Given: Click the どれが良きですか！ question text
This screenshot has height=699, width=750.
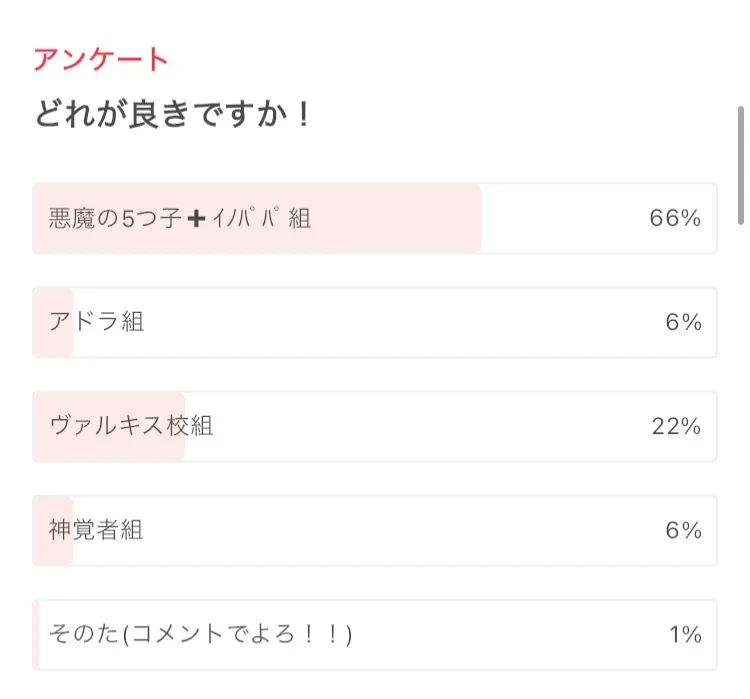Looking at the screenshot, I should [173, 114].
